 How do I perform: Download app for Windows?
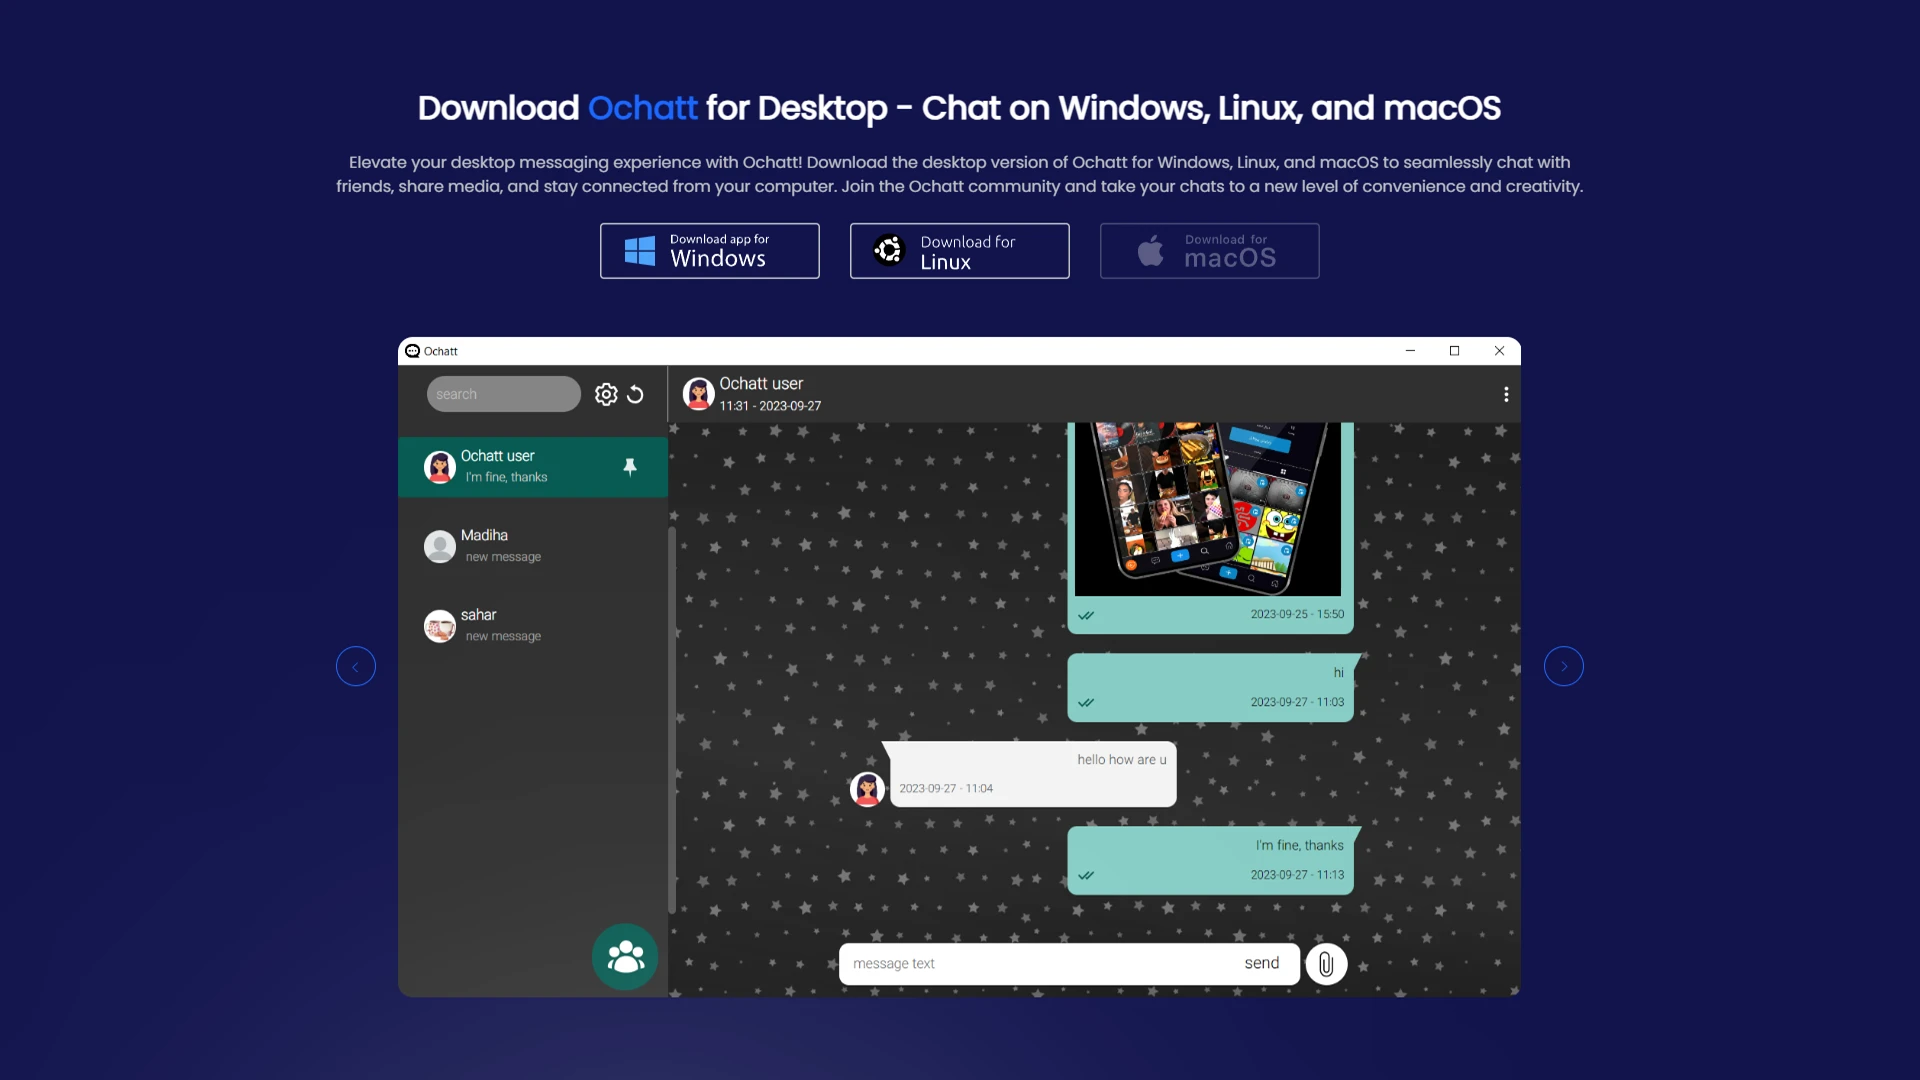coord(710,251)
